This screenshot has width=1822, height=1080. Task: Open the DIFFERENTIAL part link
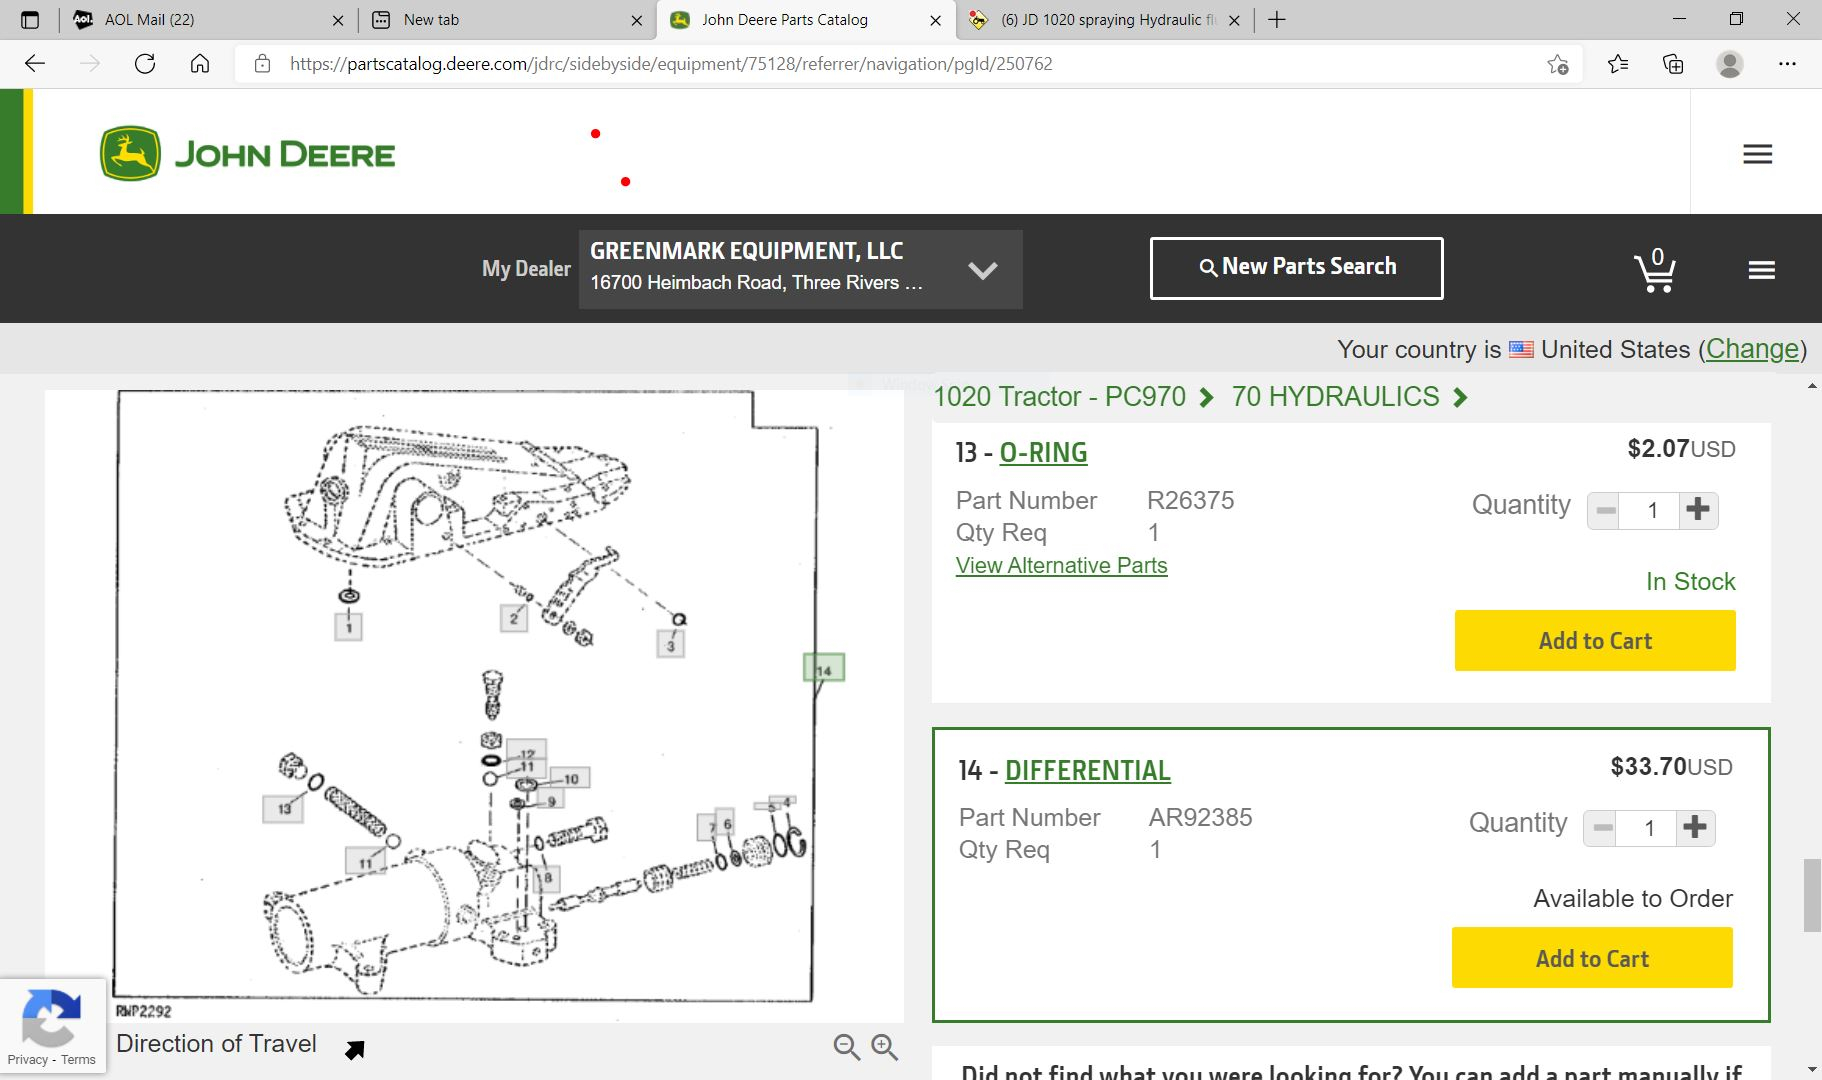1088,771
